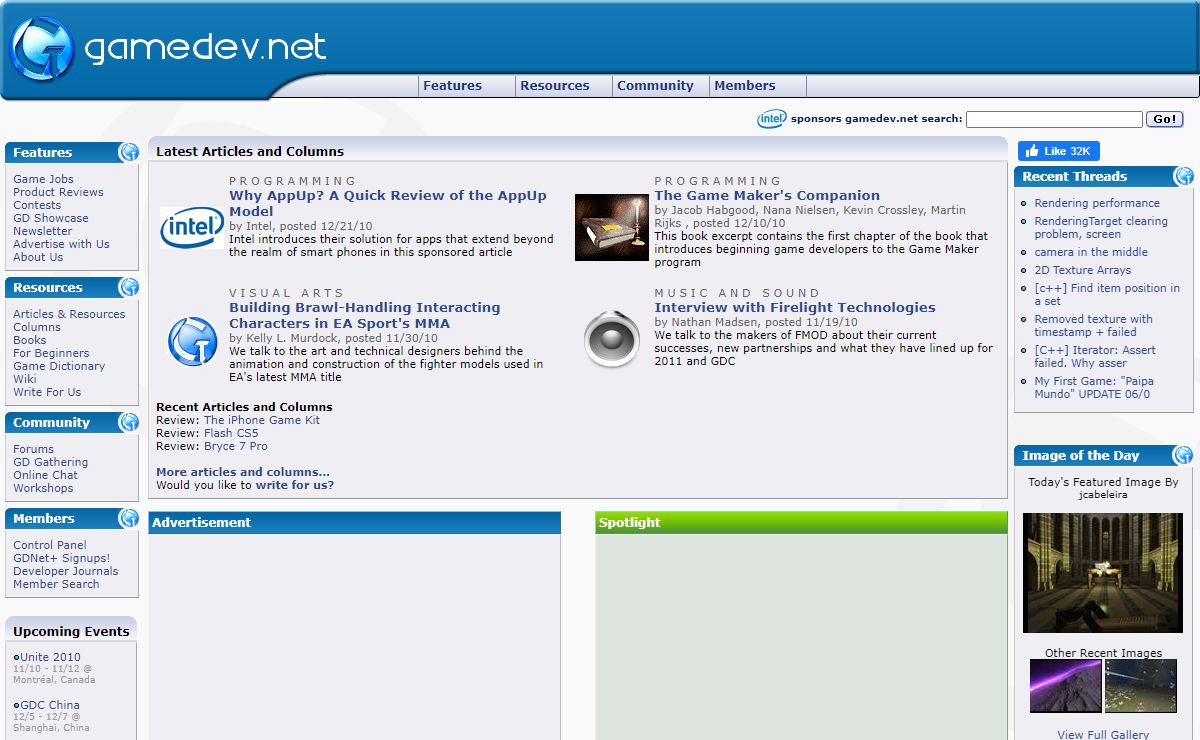Open Articles & Resources link

[x=69, y=314]
